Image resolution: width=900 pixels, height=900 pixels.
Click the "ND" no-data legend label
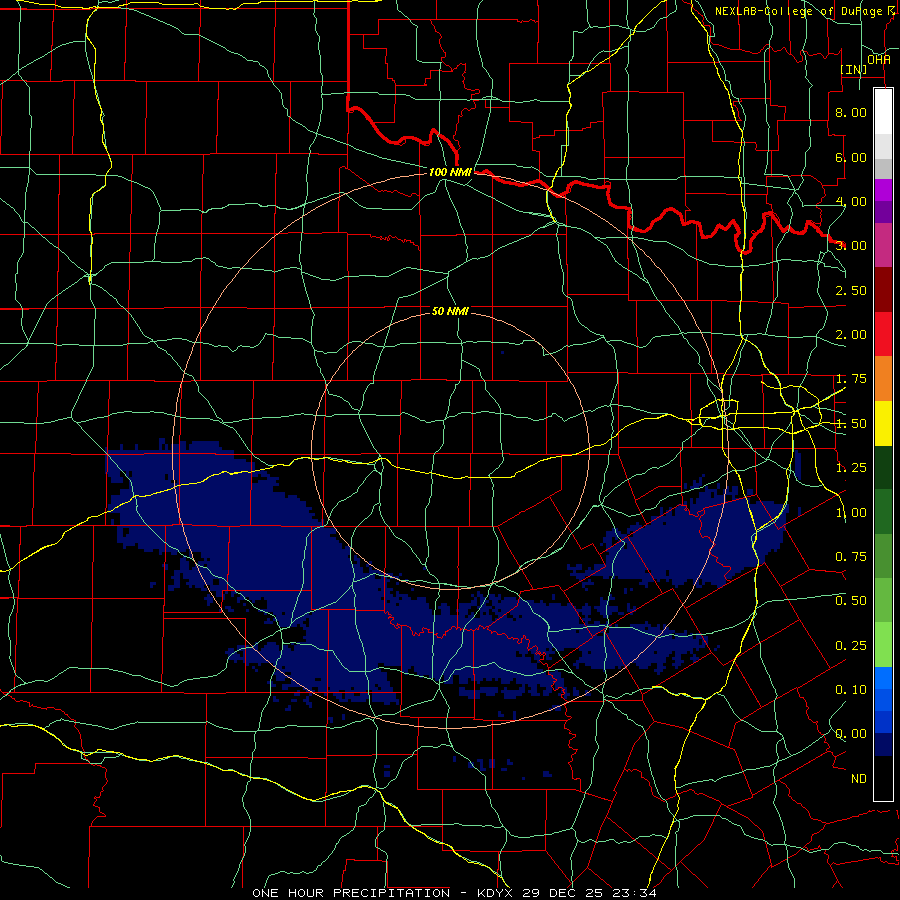859,779
